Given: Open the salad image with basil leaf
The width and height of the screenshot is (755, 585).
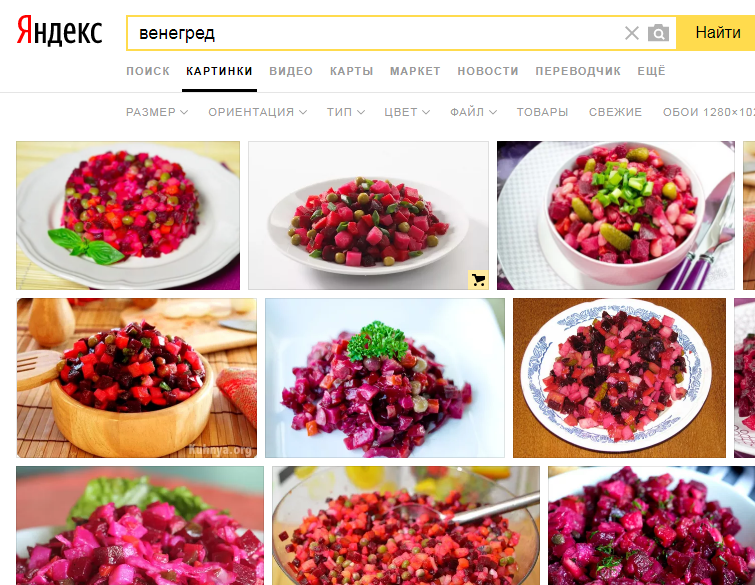Looking at the screenshot, I should (x=128, y=215).
